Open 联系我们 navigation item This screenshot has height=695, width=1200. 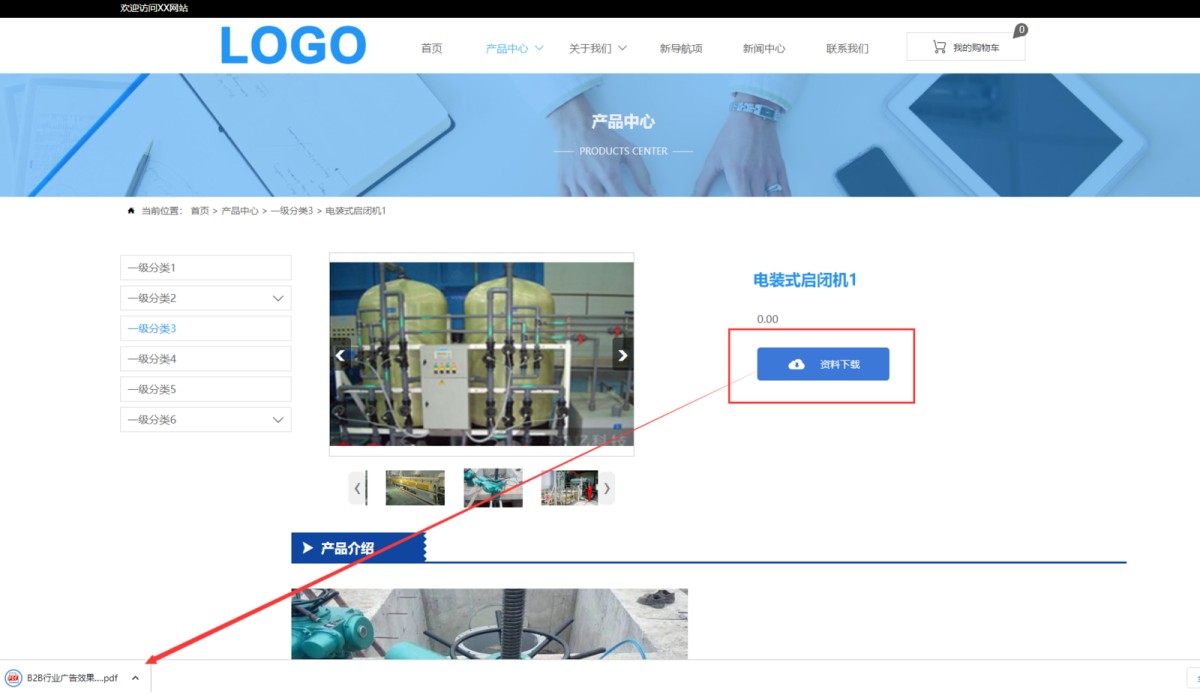(847, 48)
